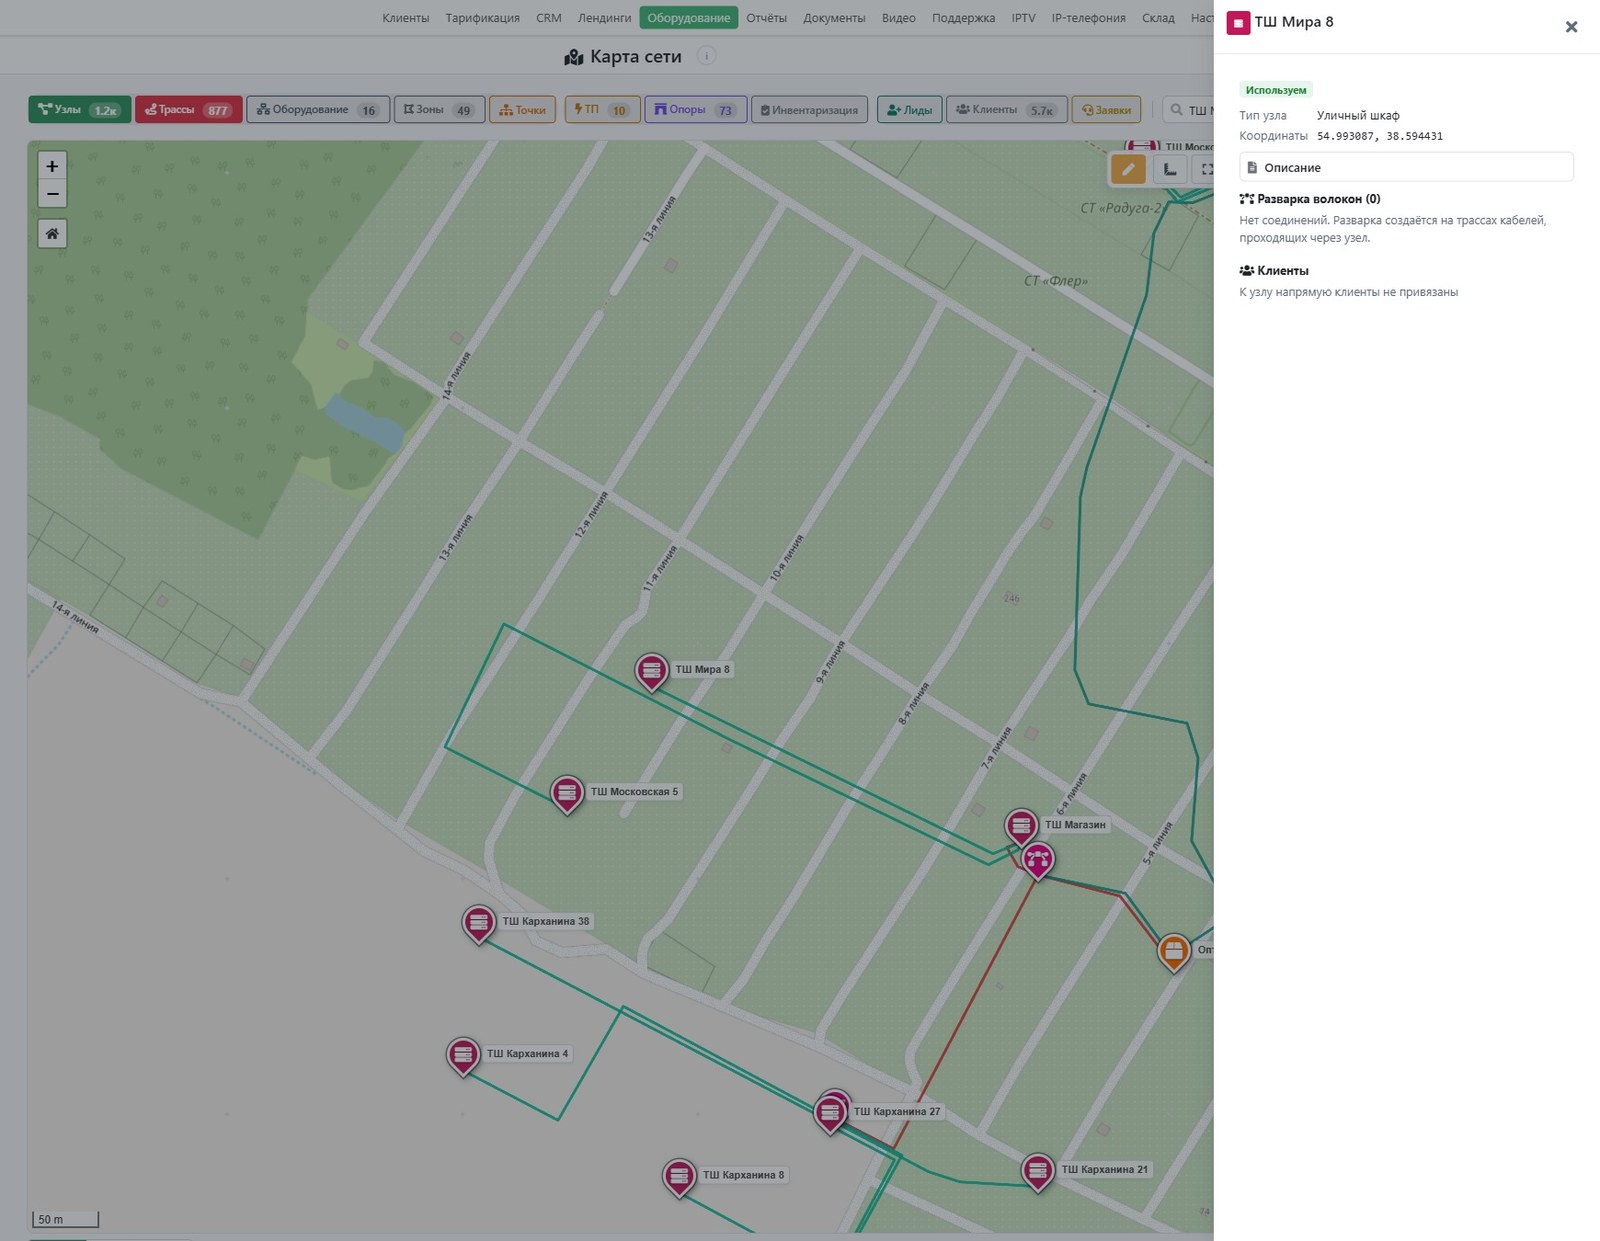Click the orange box marker on map
The width and height of the screenshot is (1600, 1241).
[x=1173, y=952]
